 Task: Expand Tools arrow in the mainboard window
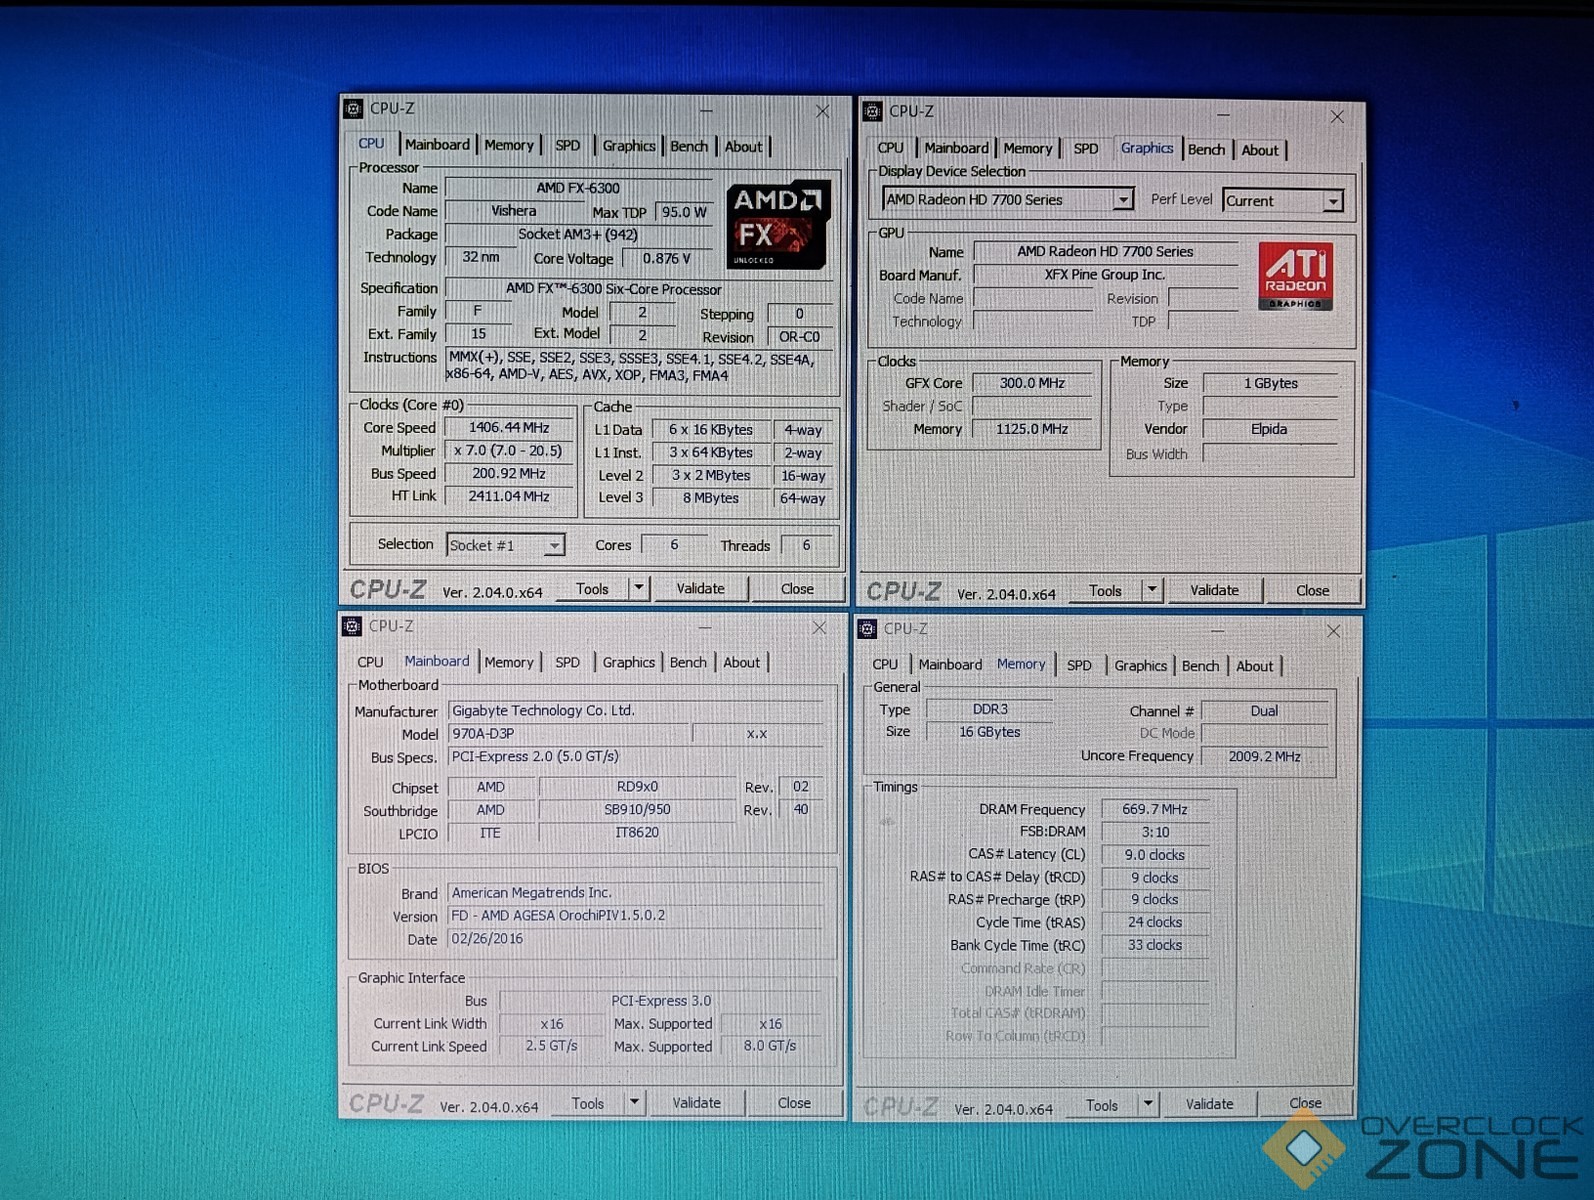pyautogui.click(x=634, y=1103)
